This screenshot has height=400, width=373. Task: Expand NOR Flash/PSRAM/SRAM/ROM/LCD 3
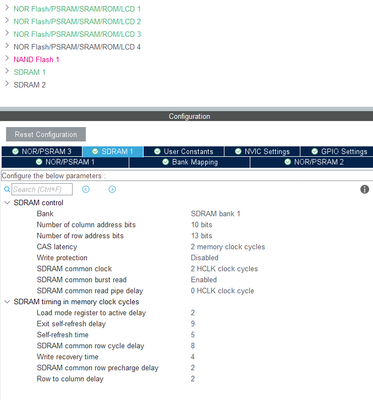tap(7, 33)
